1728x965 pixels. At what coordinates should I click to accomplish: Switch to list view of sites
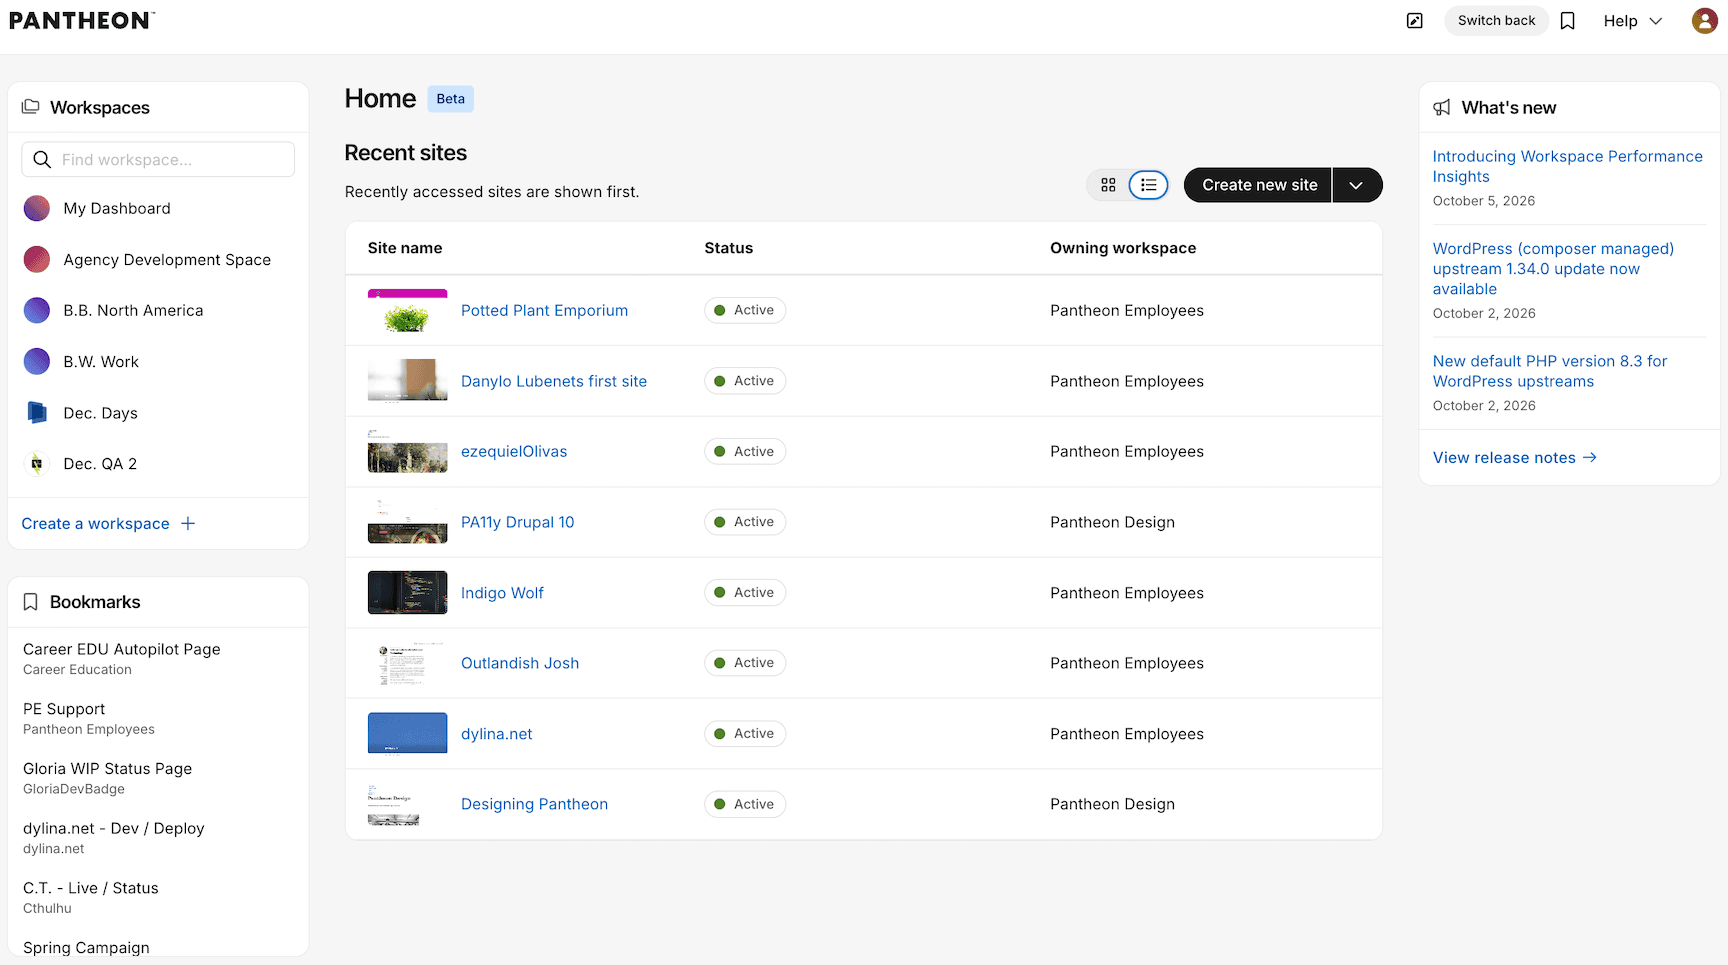pos(1149,185)
